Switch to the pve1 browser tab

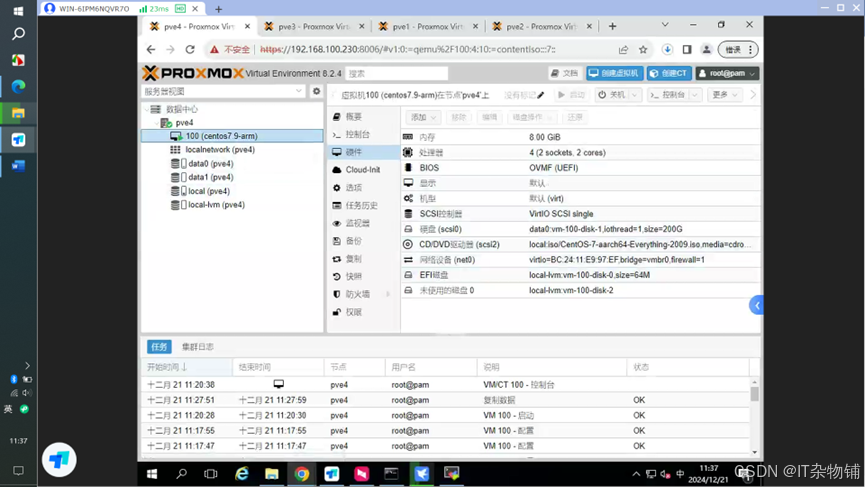(428, 26)
